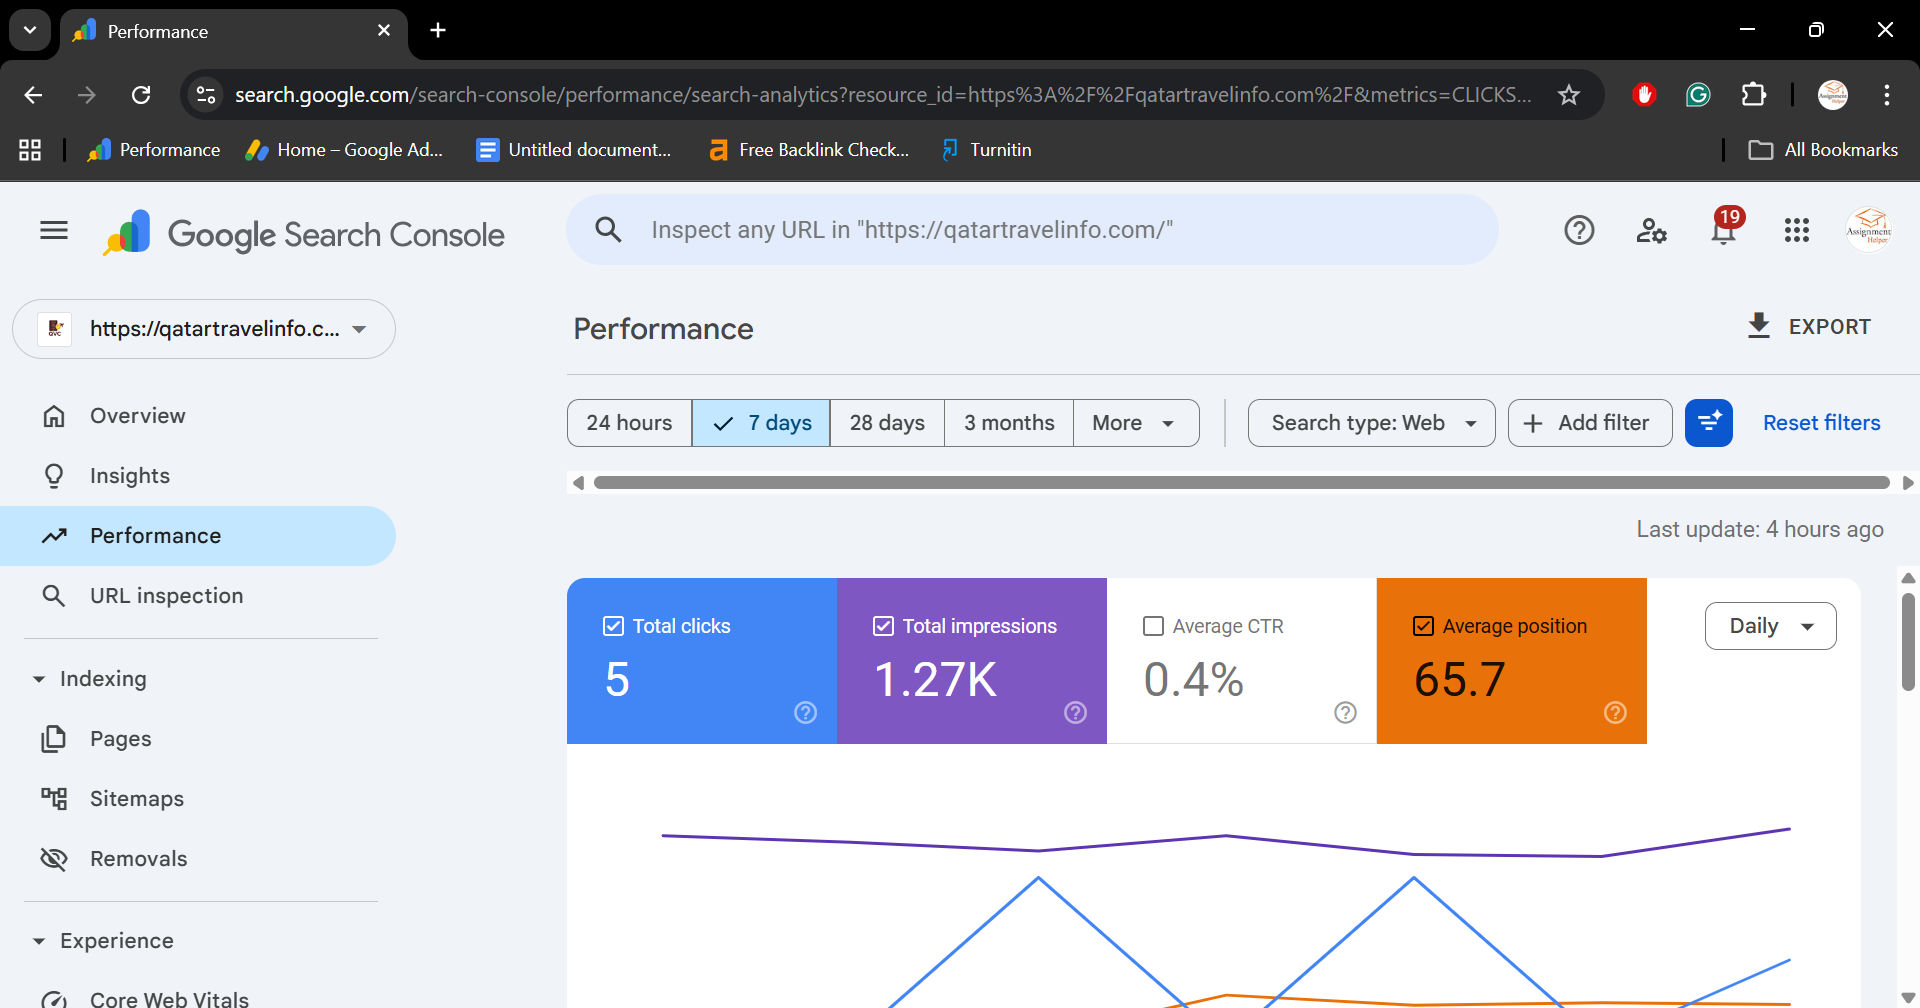Screen dimensions: 1920x1008
Task: Toggle the Total clicks metric checkbox
Action: [613, 626]
